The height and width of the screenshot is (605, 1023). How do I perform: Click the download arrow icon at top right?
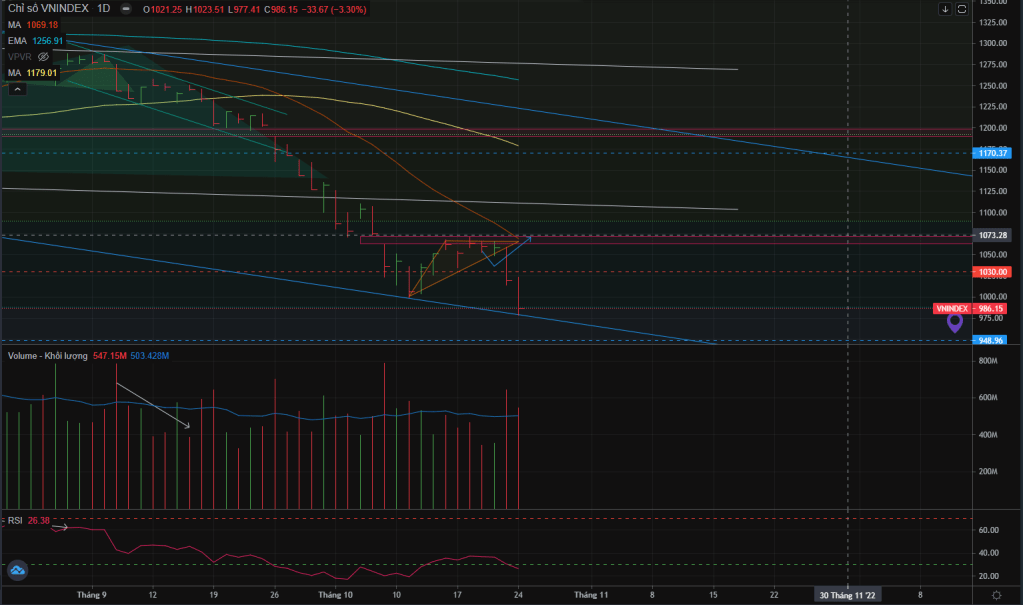(x=945, y=9)
